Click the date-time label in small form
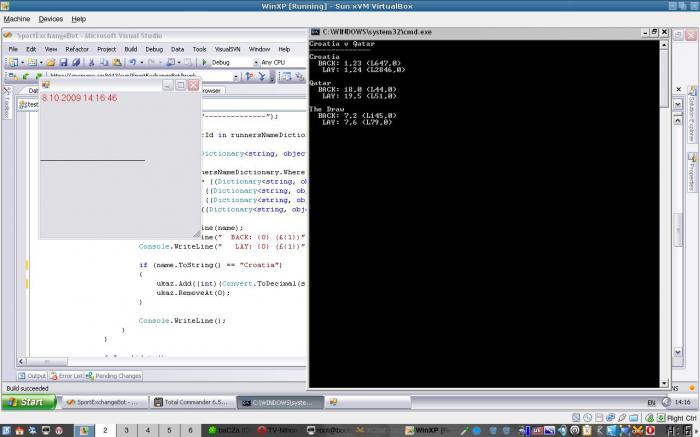Image resolution: width=700 pixels, height=437 pixels. (x=79, y=98)
